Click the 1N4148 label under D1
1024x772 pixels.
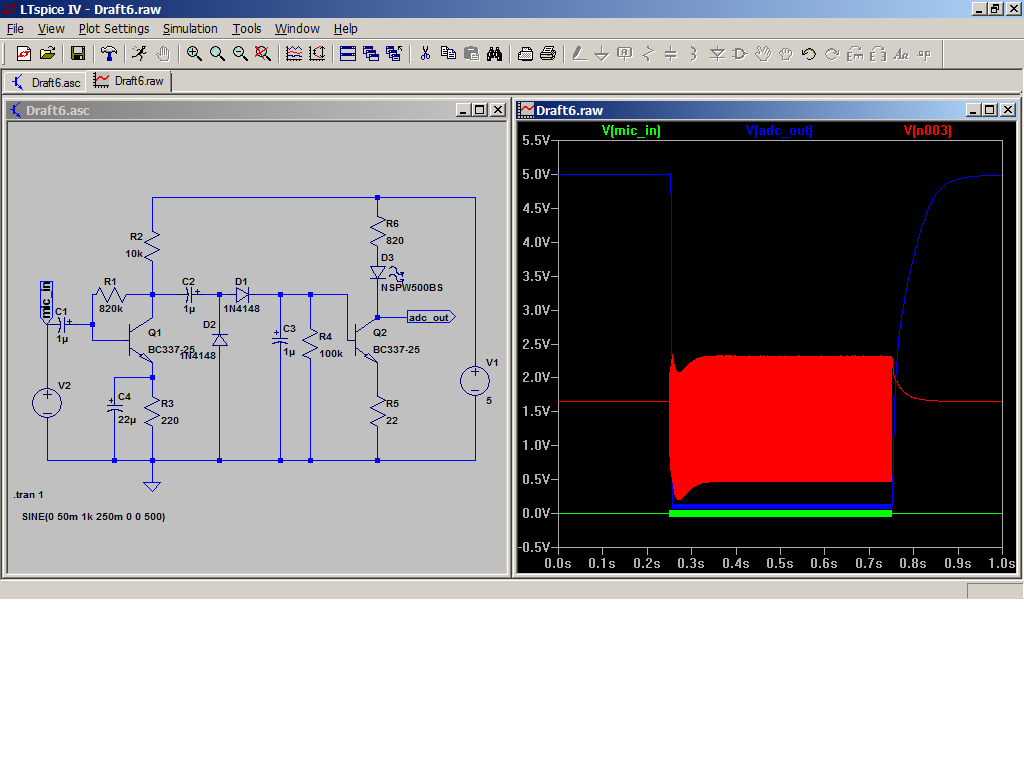pyautogui.click(x=242, y=309)
